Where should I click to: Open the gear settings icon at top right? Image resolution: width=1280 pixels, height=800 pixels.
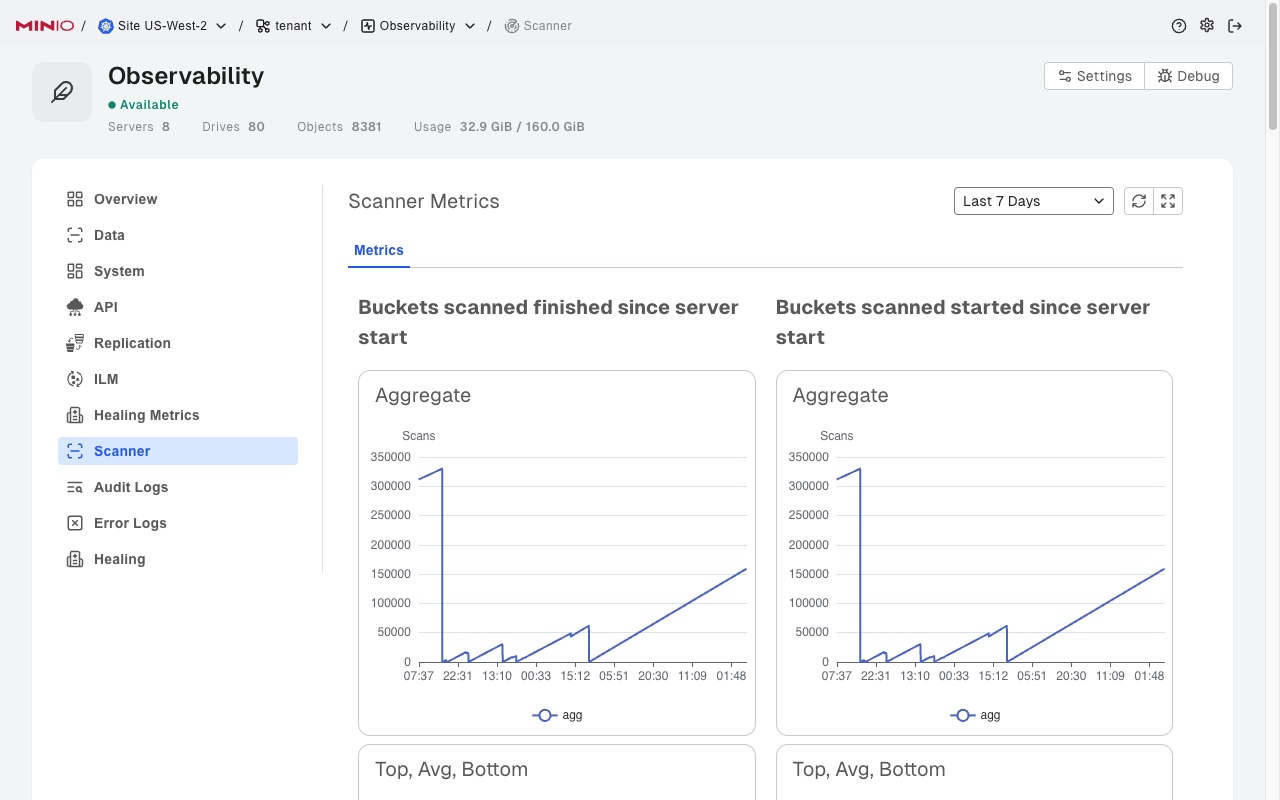click(1207, 26)
